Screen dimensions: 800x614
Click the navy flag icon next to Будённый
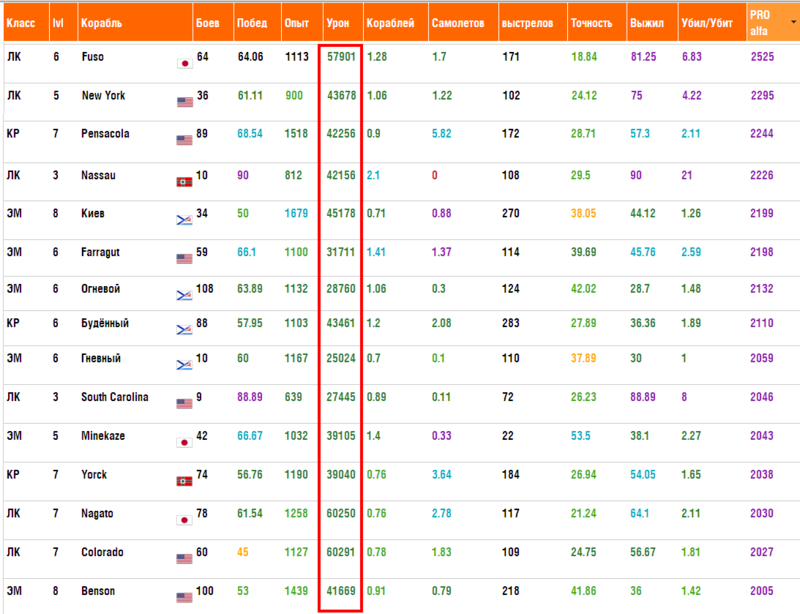pyautogui.click(x=185, y=330)
